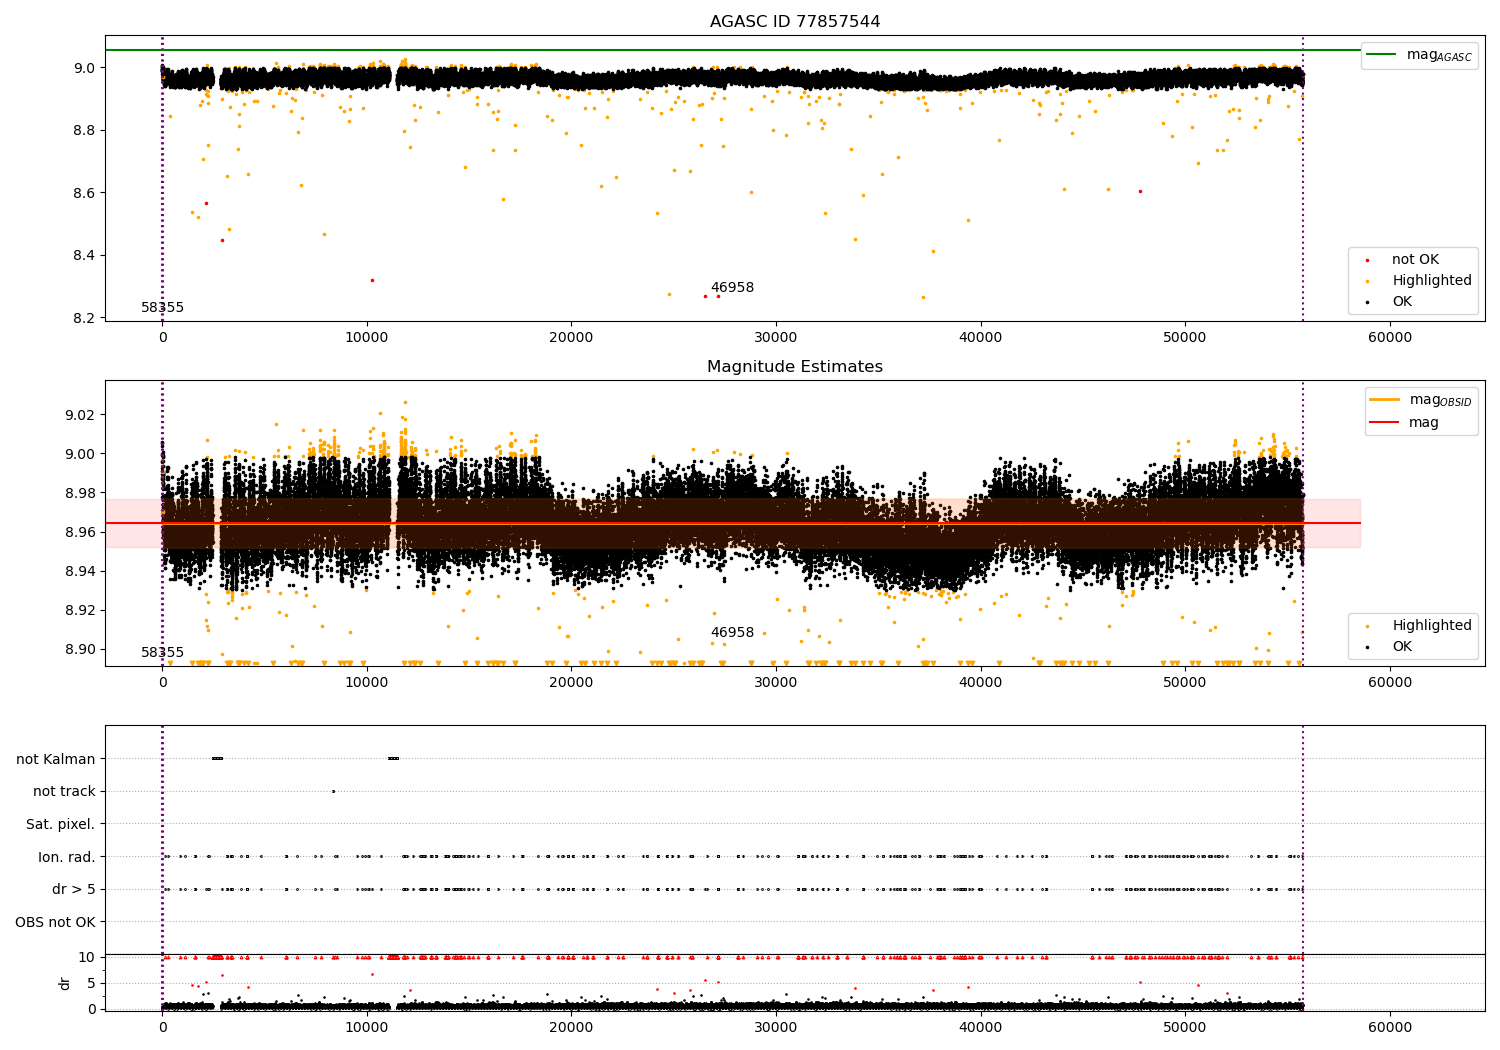The height and width of the screenshot is (1050, 1500).
Task: Click "OK" entry in the middle plot legend
Action: tap(1402, 647)
